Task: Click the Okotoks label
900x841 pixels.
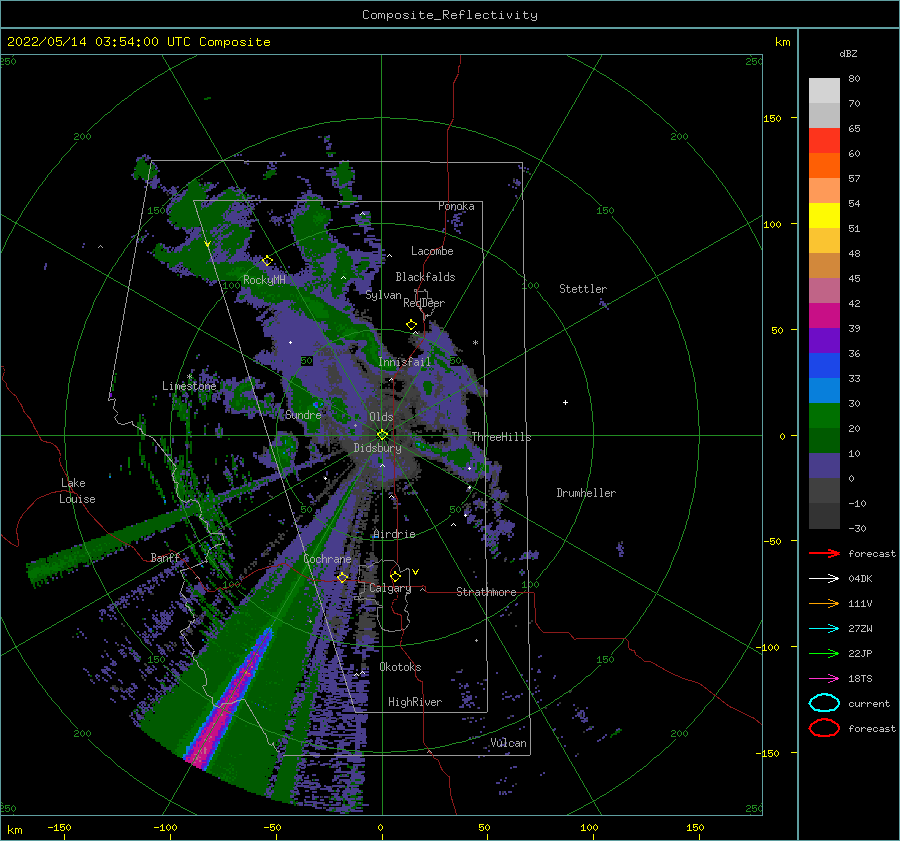Action: tap(400, 667)
